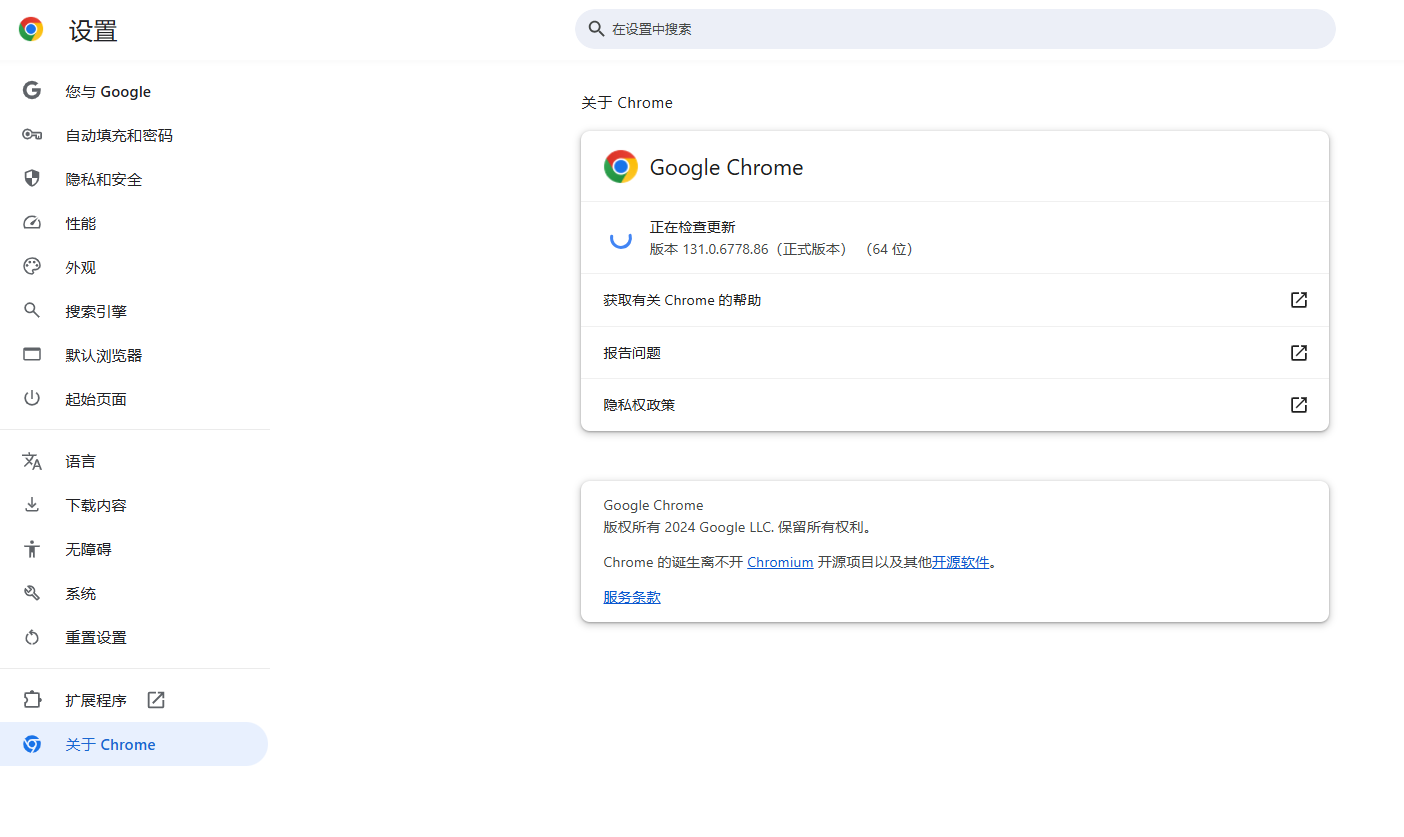Click the translate icon for 语言
1404x837 pixels.
(32, 461)
